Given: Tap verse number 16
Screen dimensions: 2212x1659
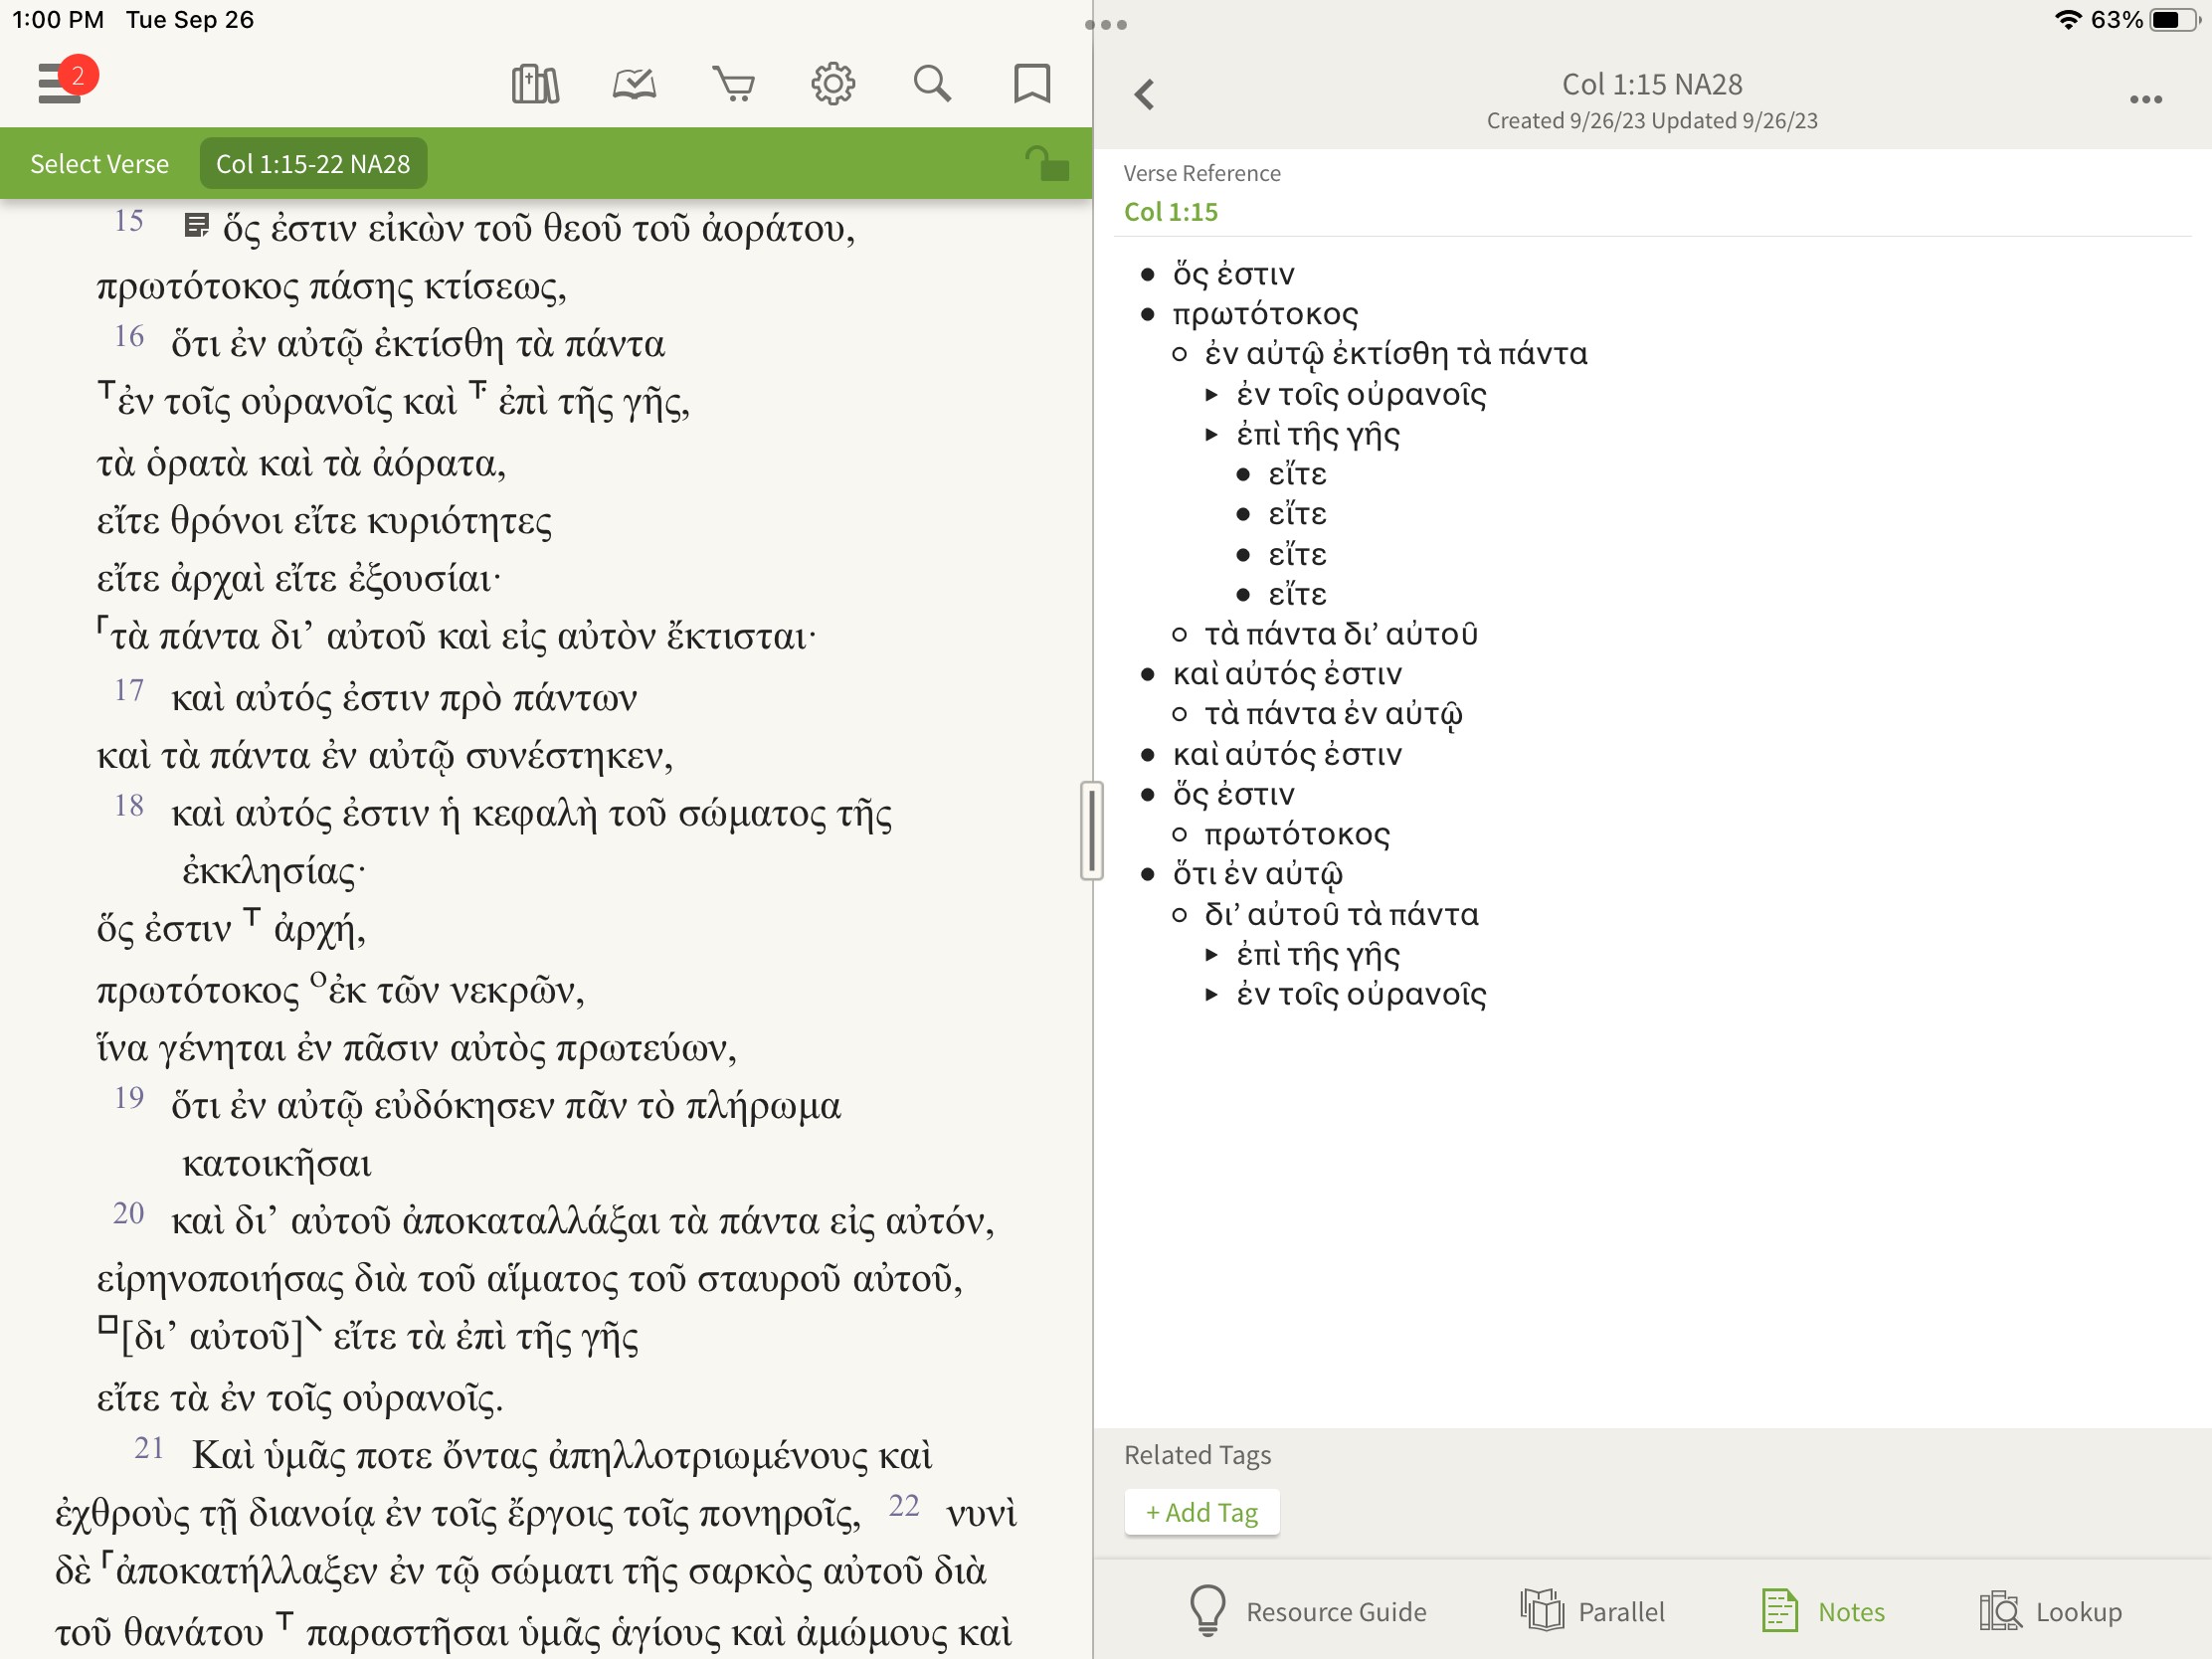Looking at the screenshot, I should (x=129, y=337).
